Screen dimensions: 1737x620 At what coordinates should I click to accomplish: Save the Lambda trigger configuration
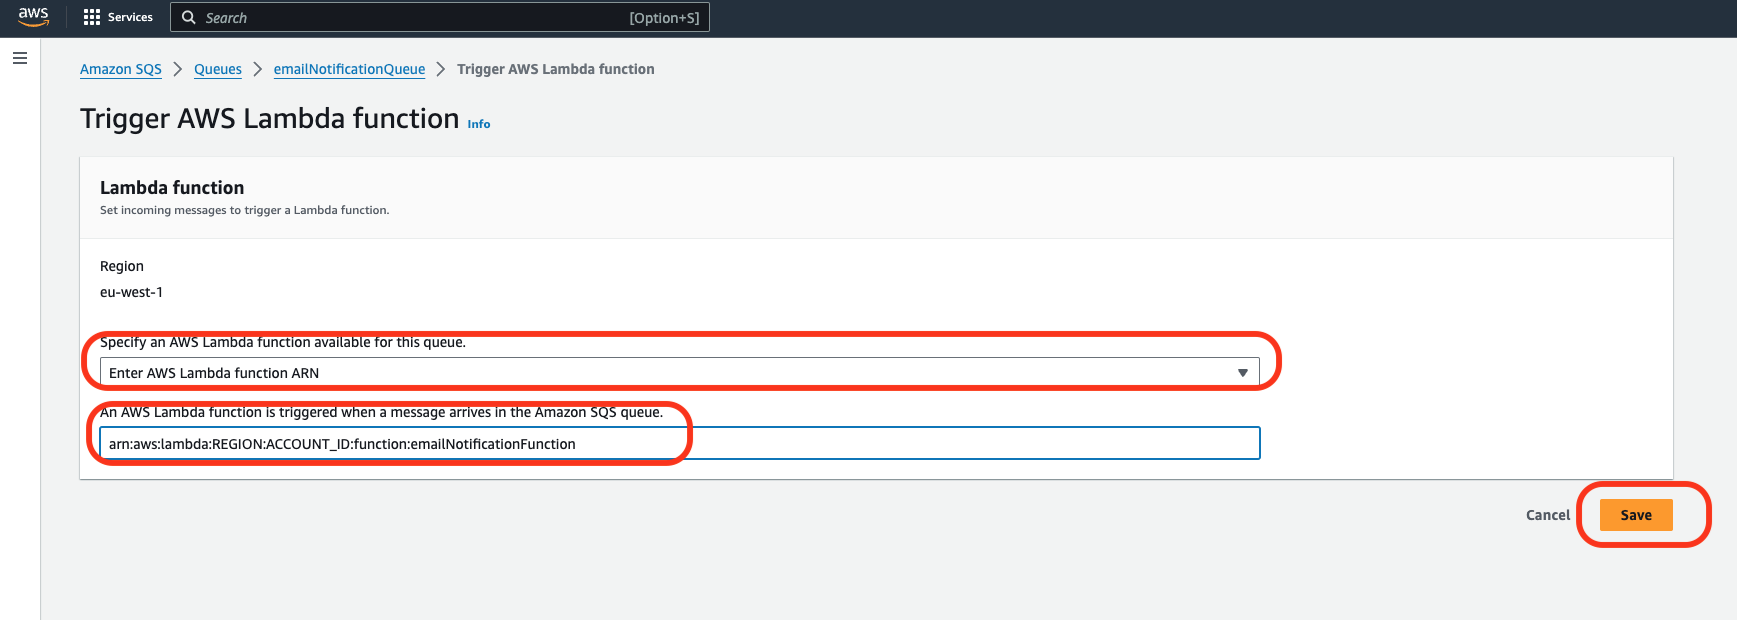[x=1636, y=515]
